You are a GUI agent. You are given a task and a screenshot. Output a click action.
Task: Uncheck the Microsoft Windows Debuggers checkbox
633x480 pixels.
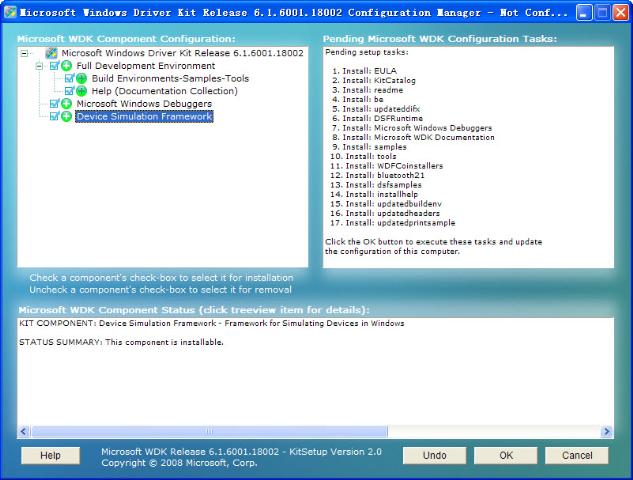(54, 104)
